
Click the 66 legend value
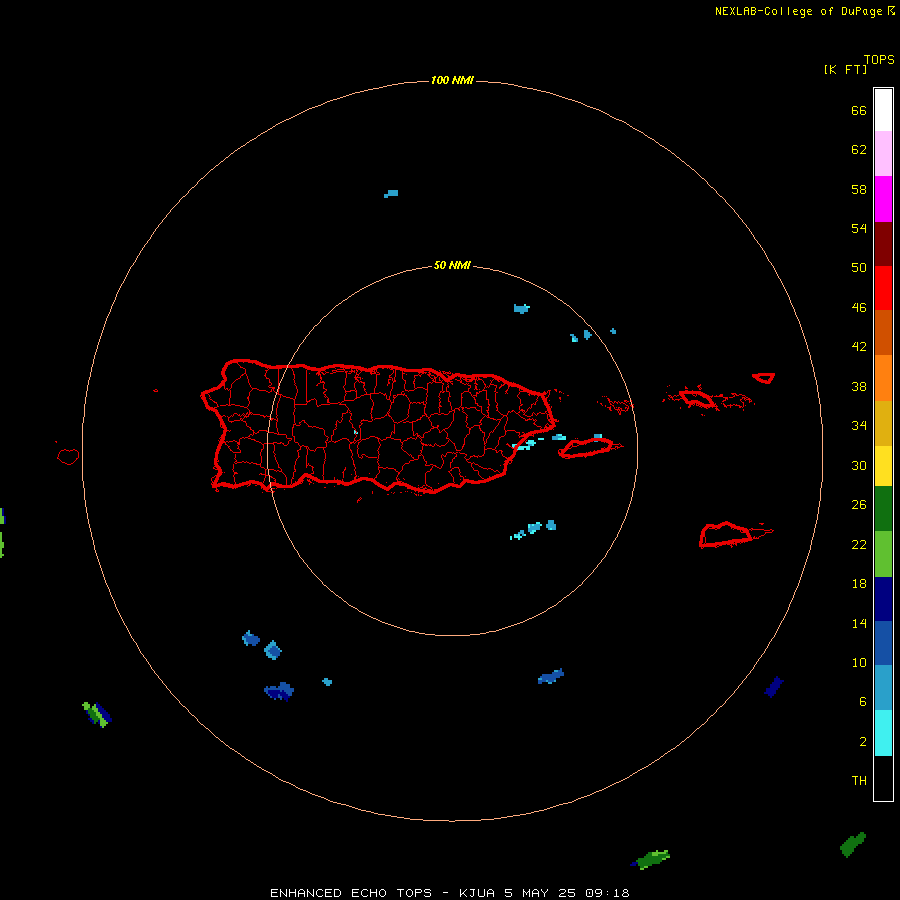tap(859, 111)
